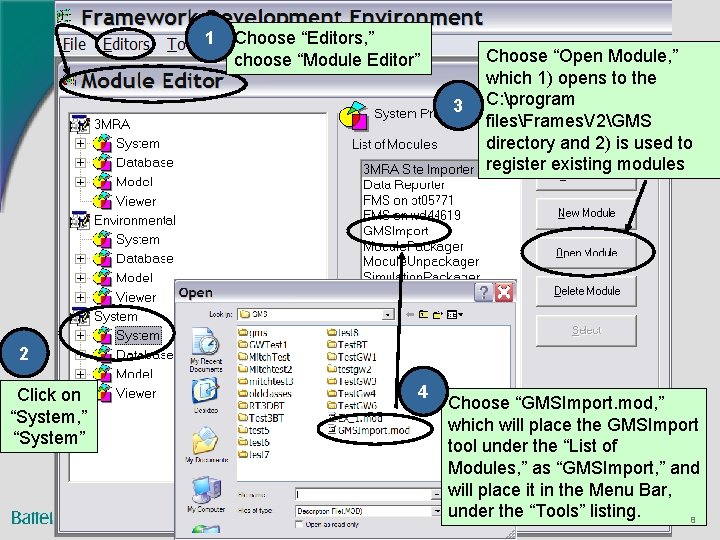Select 3MRA Site Importer in module list
The width and height of the screenshot is (720, 540).
(418, 169)
